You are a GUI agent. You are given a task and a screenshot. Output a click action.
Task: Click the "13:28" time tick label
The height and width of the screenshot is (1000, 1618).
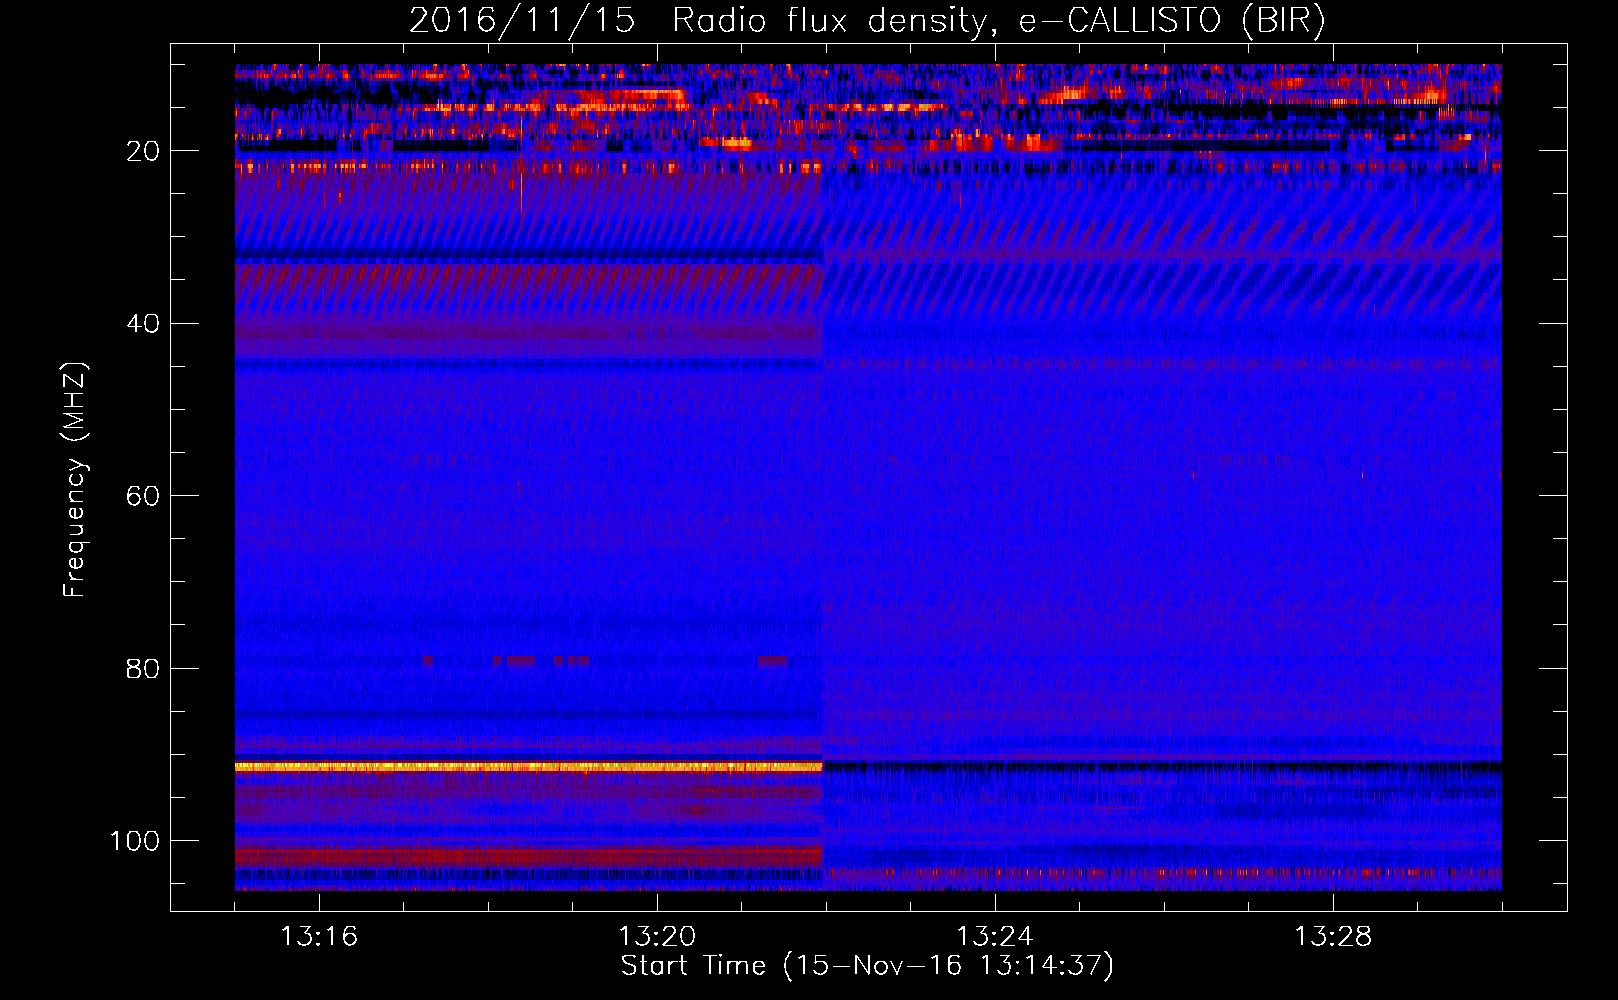coord(1333,937)
